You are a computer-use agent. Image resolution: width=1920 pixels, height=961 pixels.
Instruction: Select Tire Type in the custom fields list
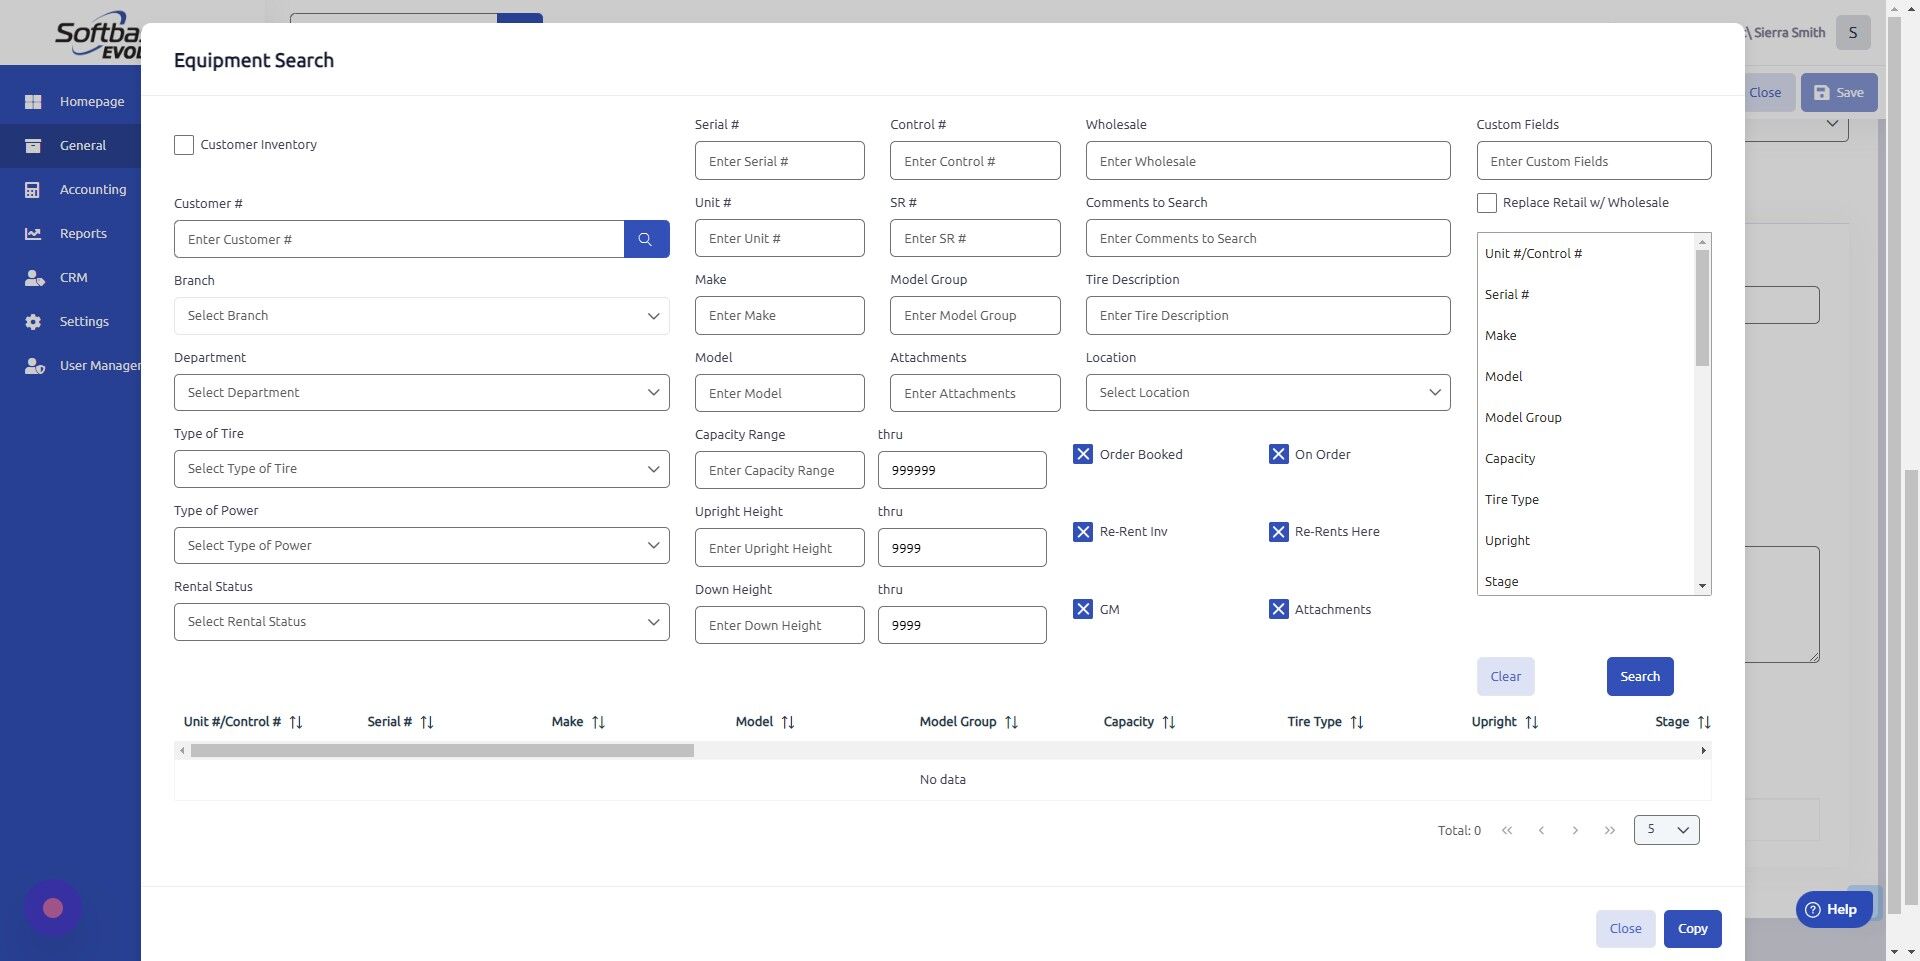1511,499
